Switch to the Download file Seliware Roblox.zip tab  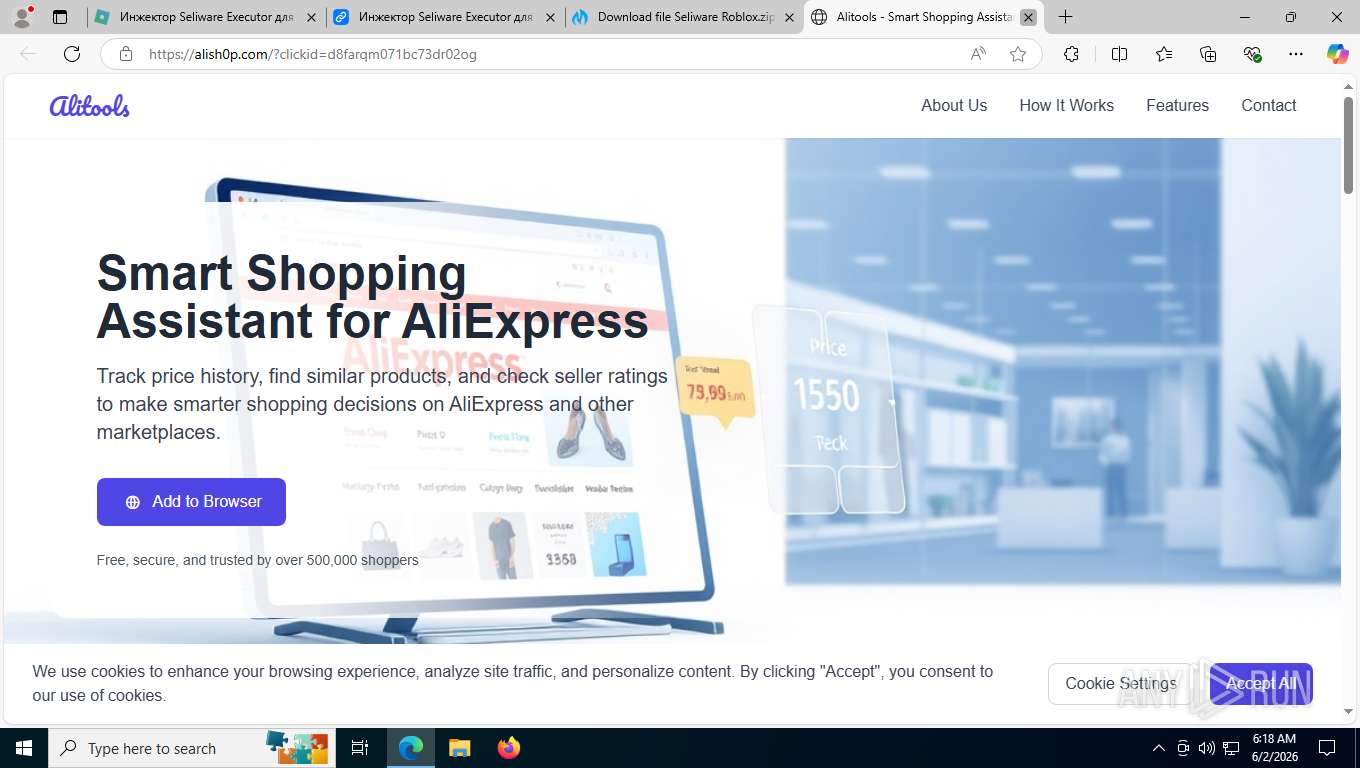click(x=684, y=17)
